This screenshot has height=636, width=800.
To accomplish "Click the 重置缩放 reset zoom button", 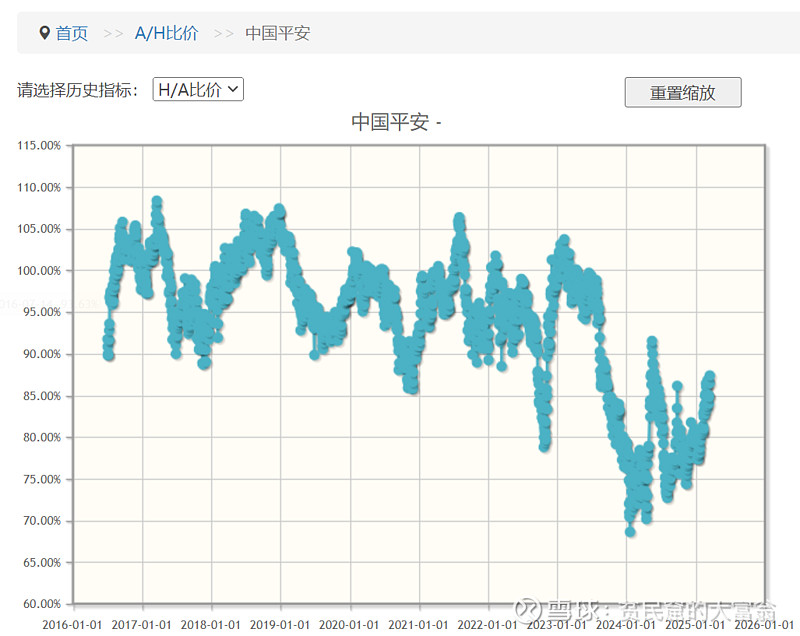I will point(683,92).
